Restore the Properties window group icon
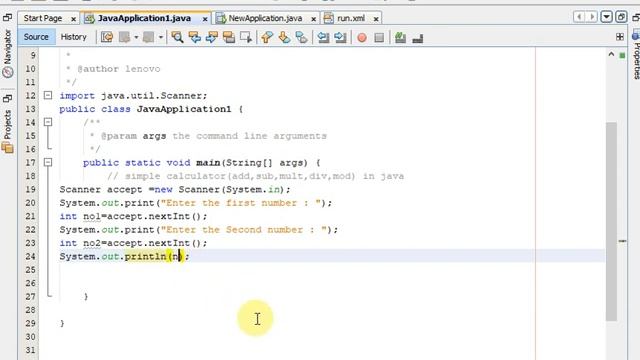 tap(636, 18)
